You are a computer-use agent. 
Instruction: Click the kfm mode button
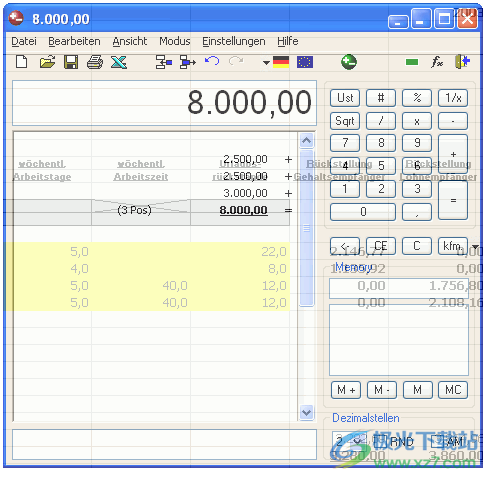[453, 246]
